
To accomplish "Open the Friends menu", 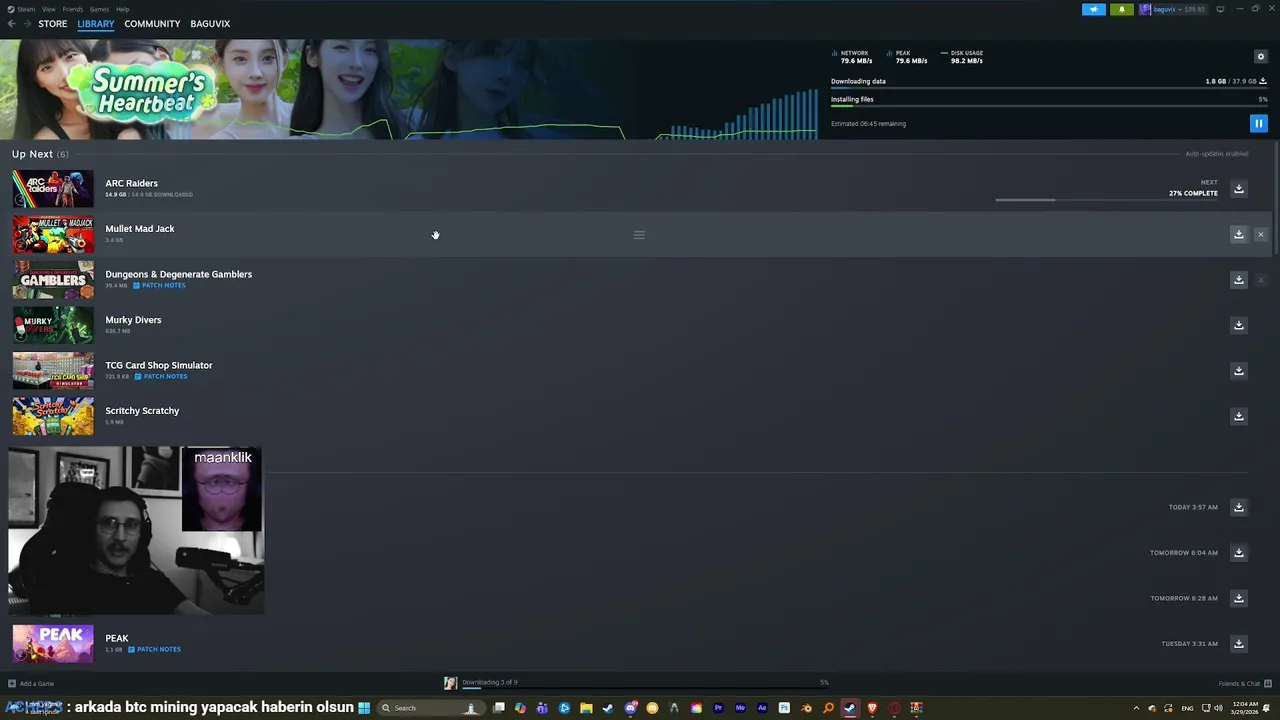I will [x=73, y=9].
